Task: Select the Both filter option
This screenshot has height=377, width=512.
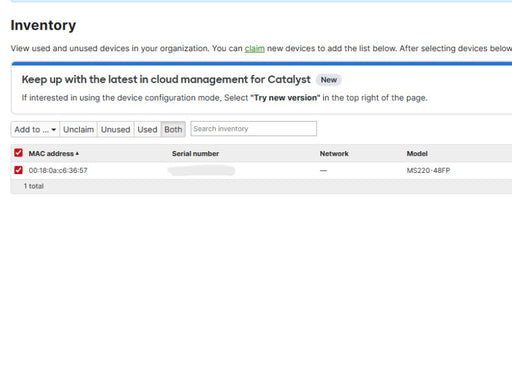Action: pos(173,129)
